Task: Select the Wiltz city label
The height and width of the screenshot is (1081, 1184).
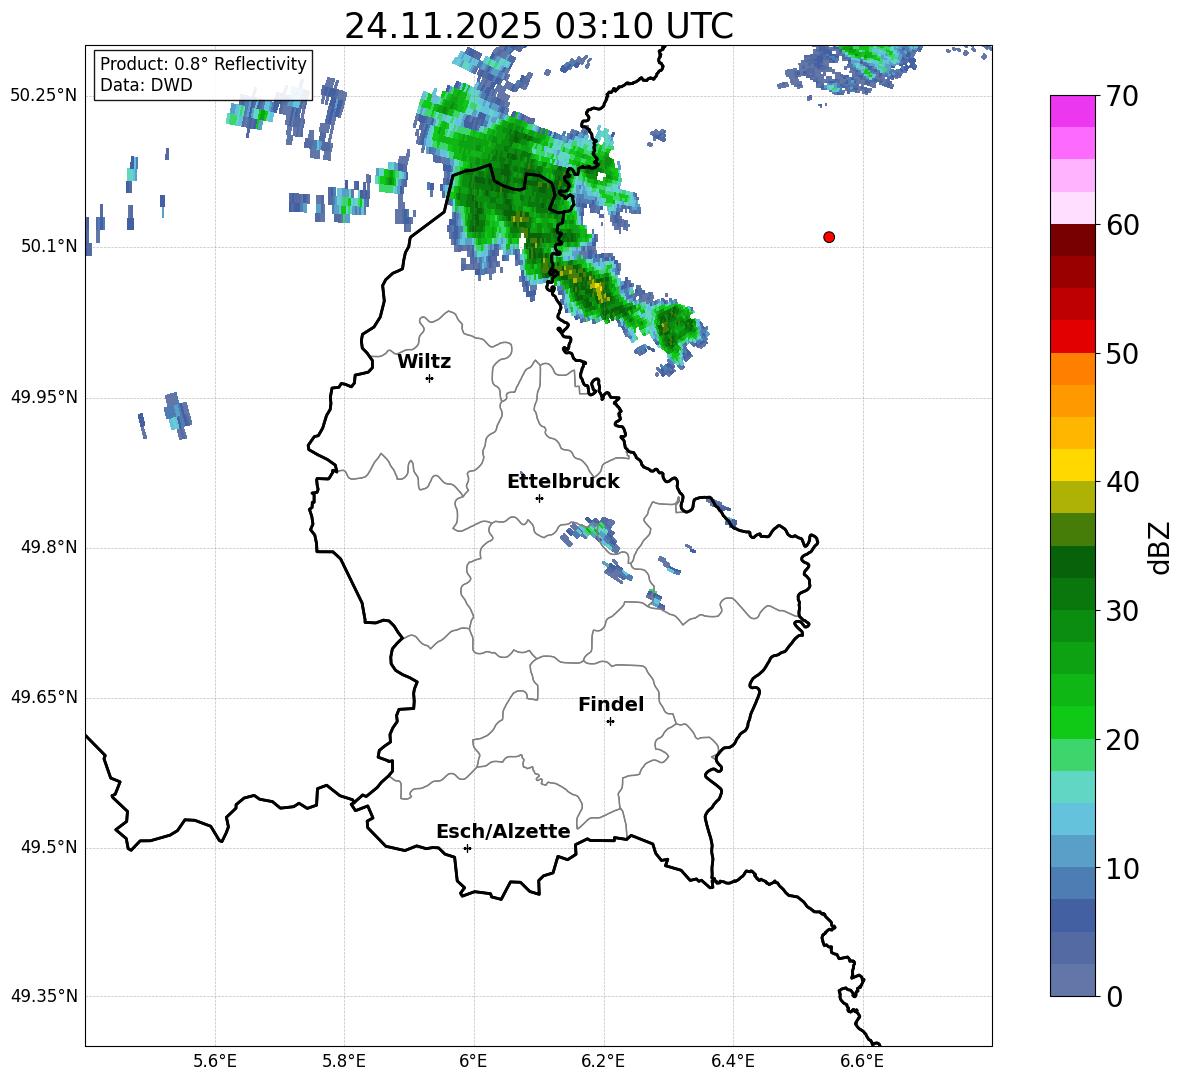Action: click(424, 362)
